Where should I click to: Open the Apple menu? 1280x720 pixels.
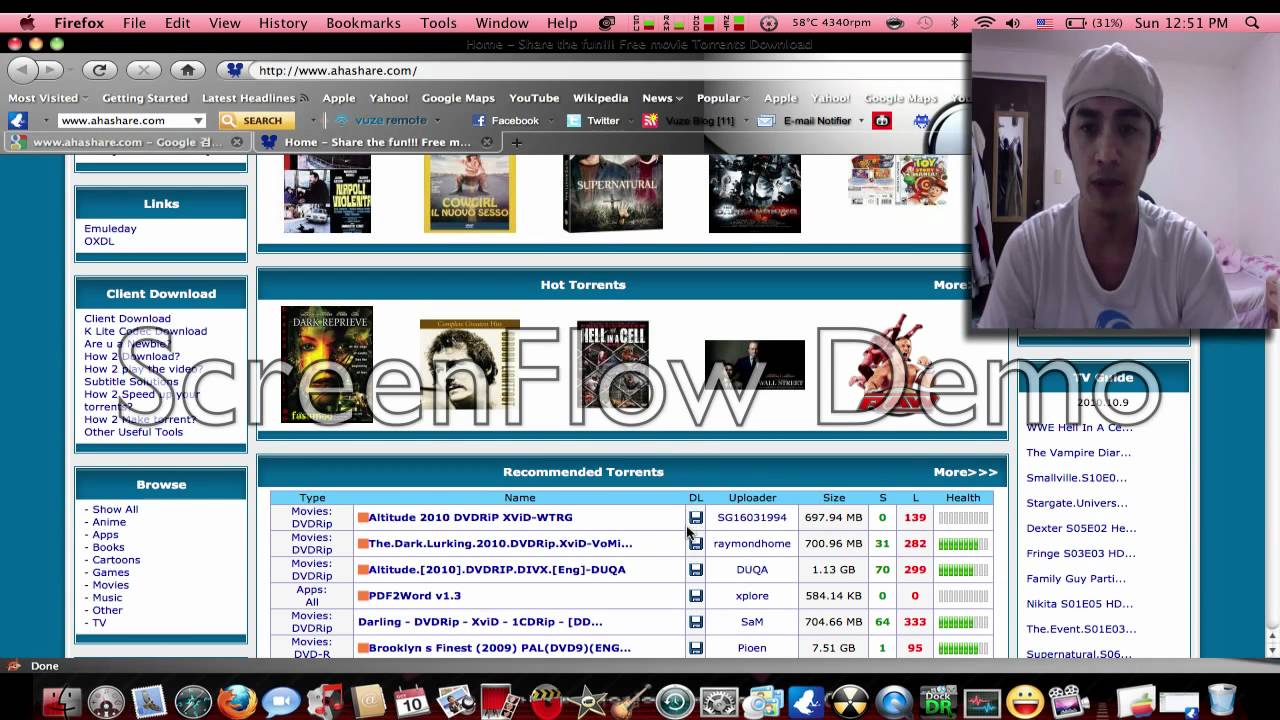(x=27, y=22)
